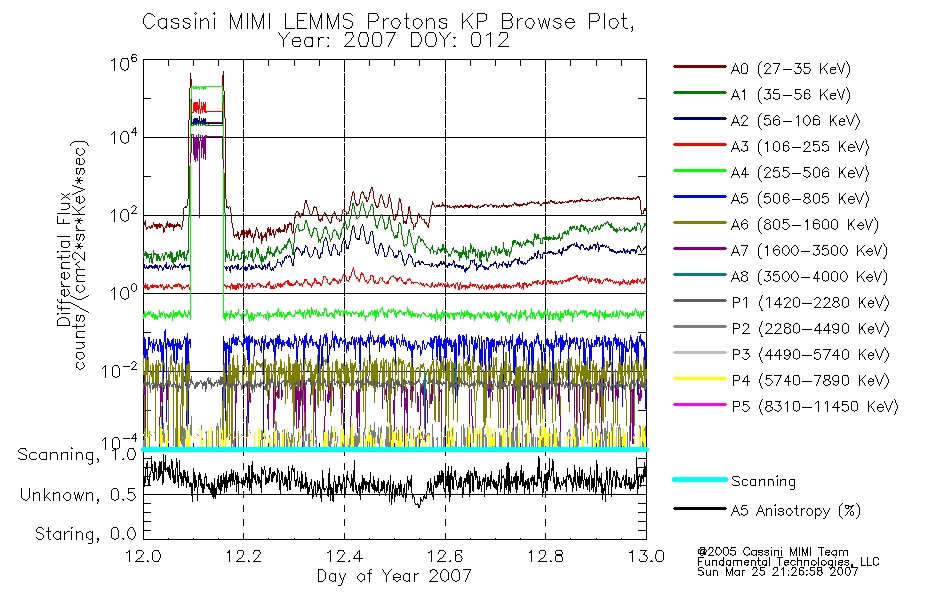
Task: Click the Differential Flux y-axis label
Action: click(x=64, y=260)
